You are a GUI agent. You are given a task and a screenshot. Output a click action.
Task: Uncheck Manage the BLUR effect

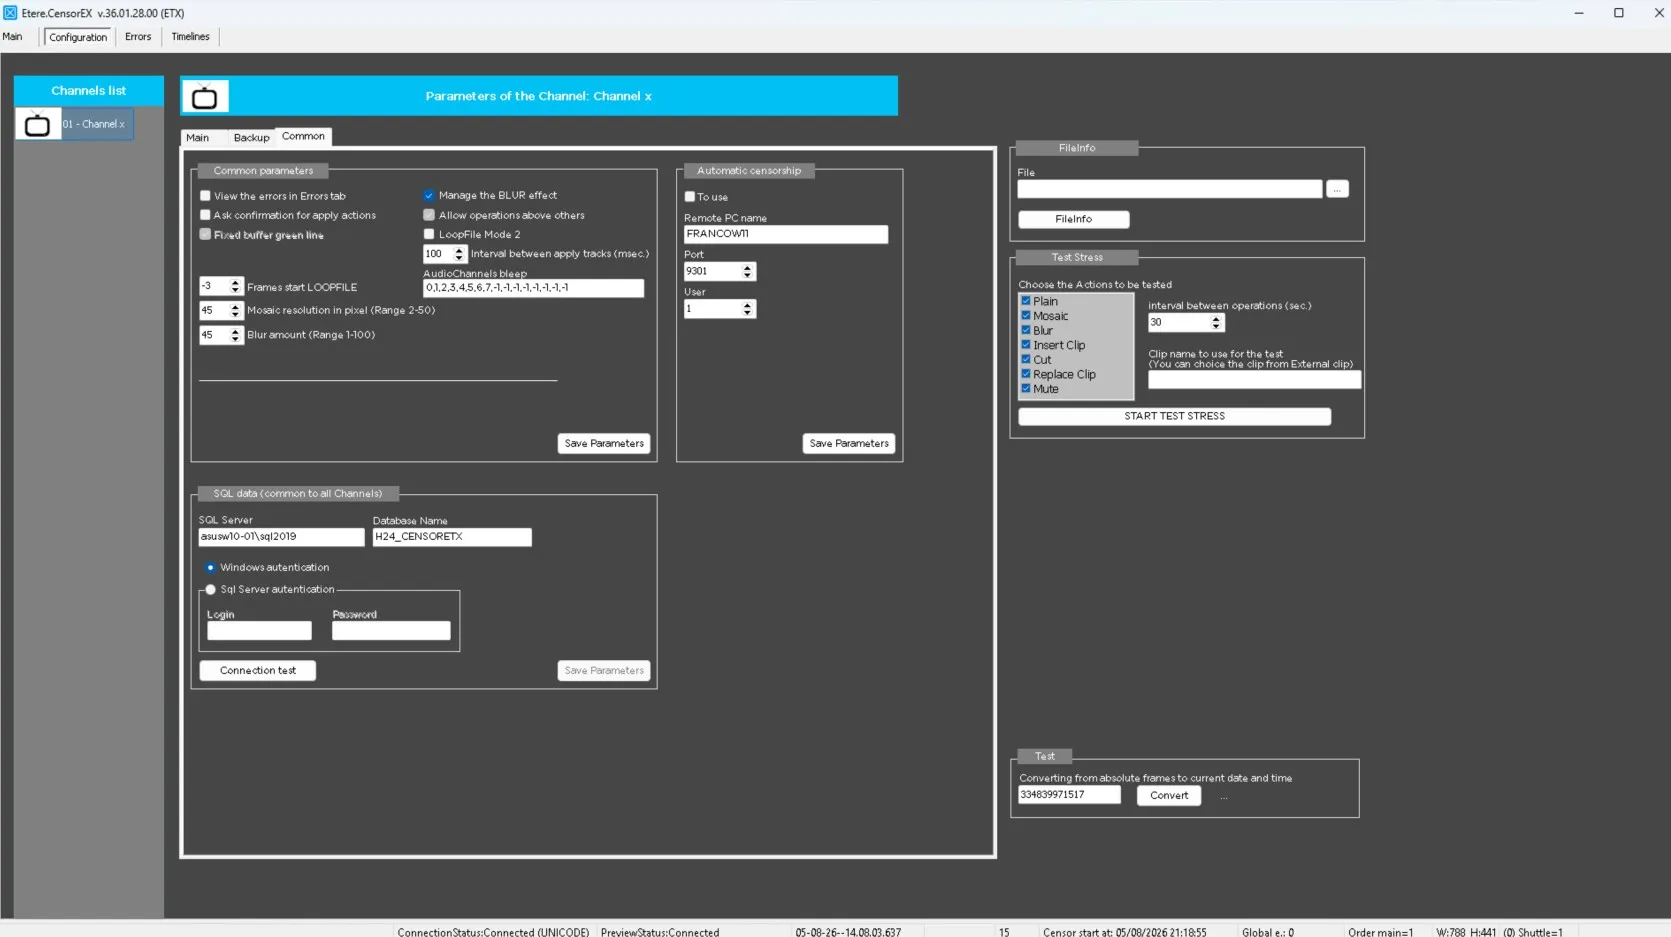(429, 196)
